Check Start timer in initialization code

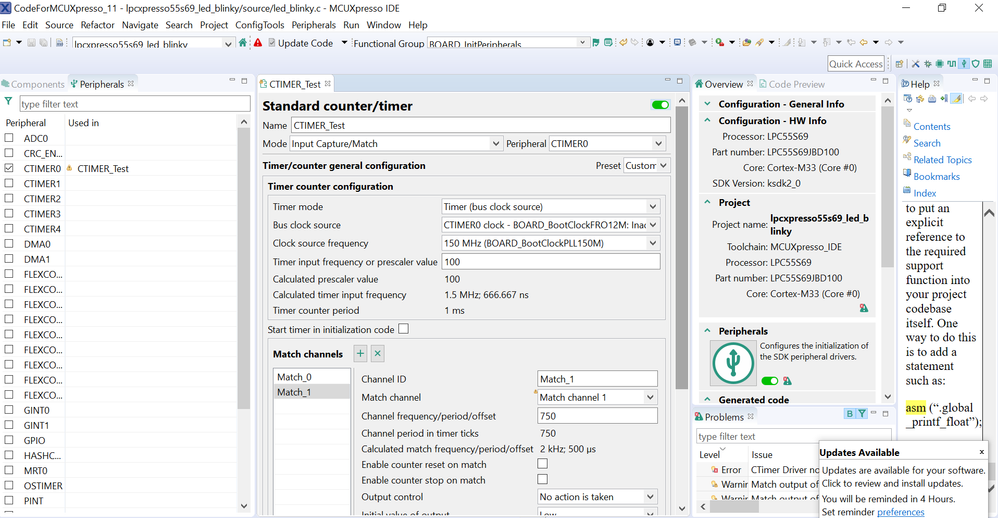click(x=404, y=329)
